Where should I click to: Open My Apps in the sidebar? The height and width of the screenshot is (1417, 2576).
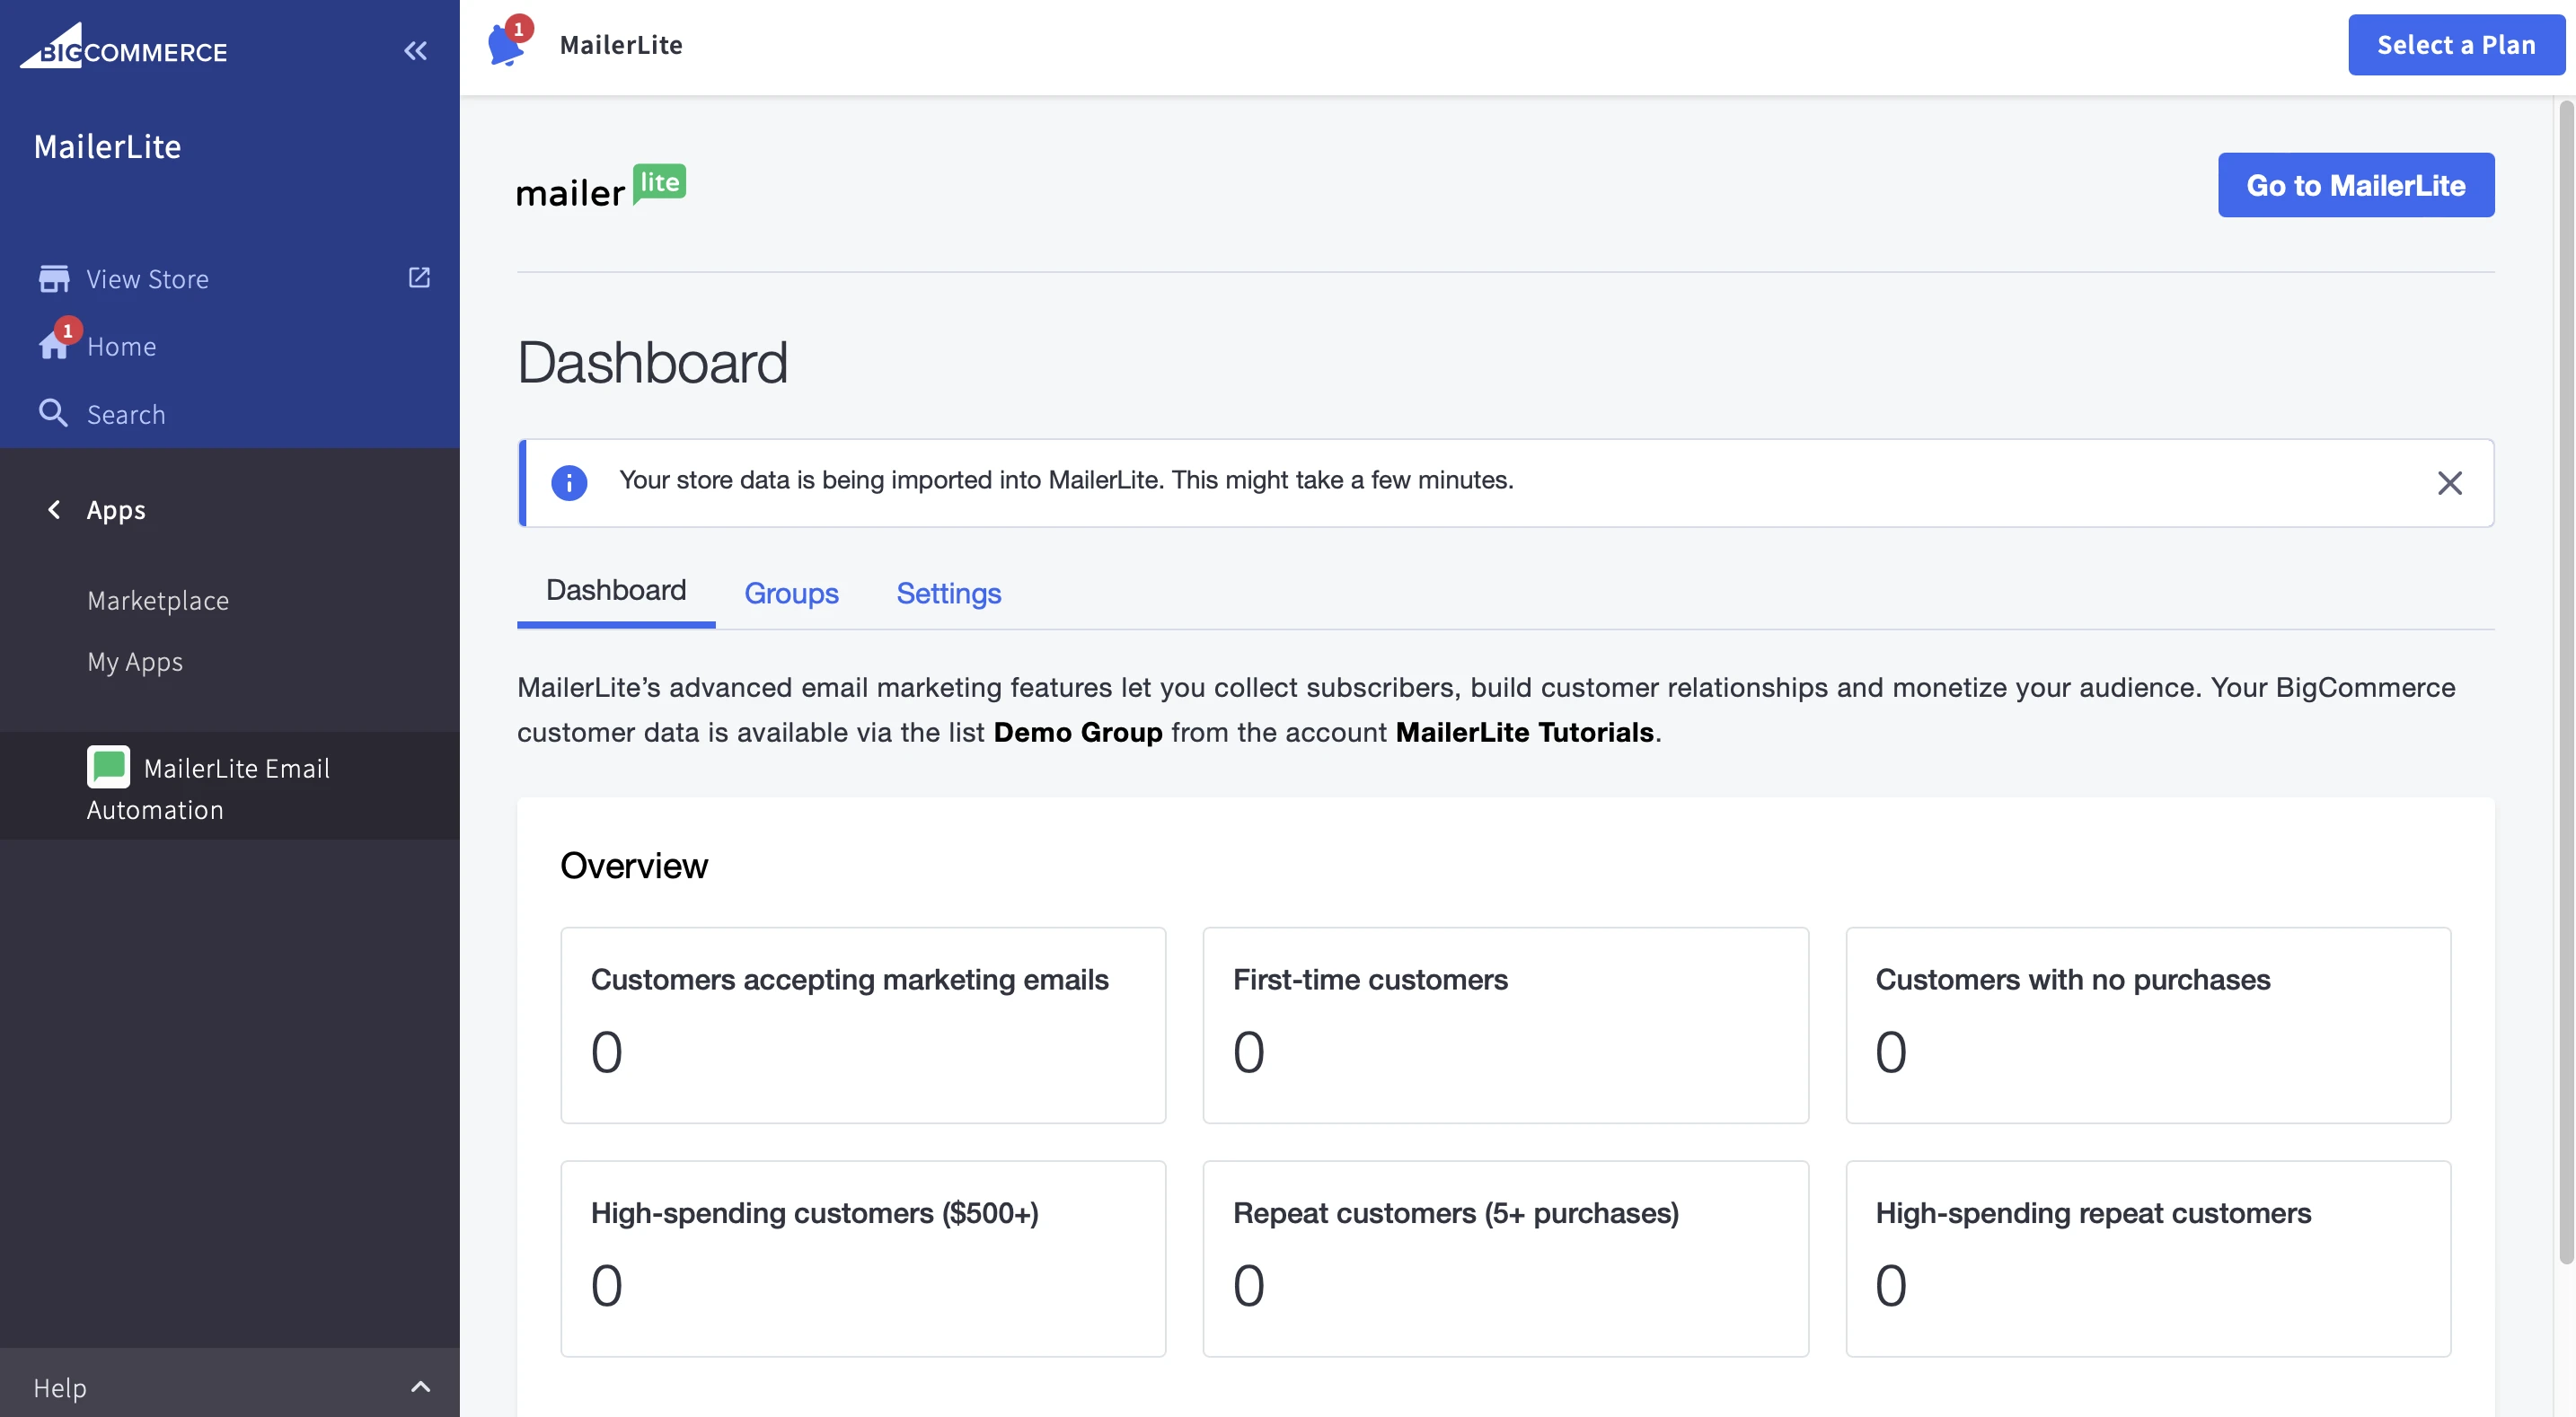pos(135,661)
